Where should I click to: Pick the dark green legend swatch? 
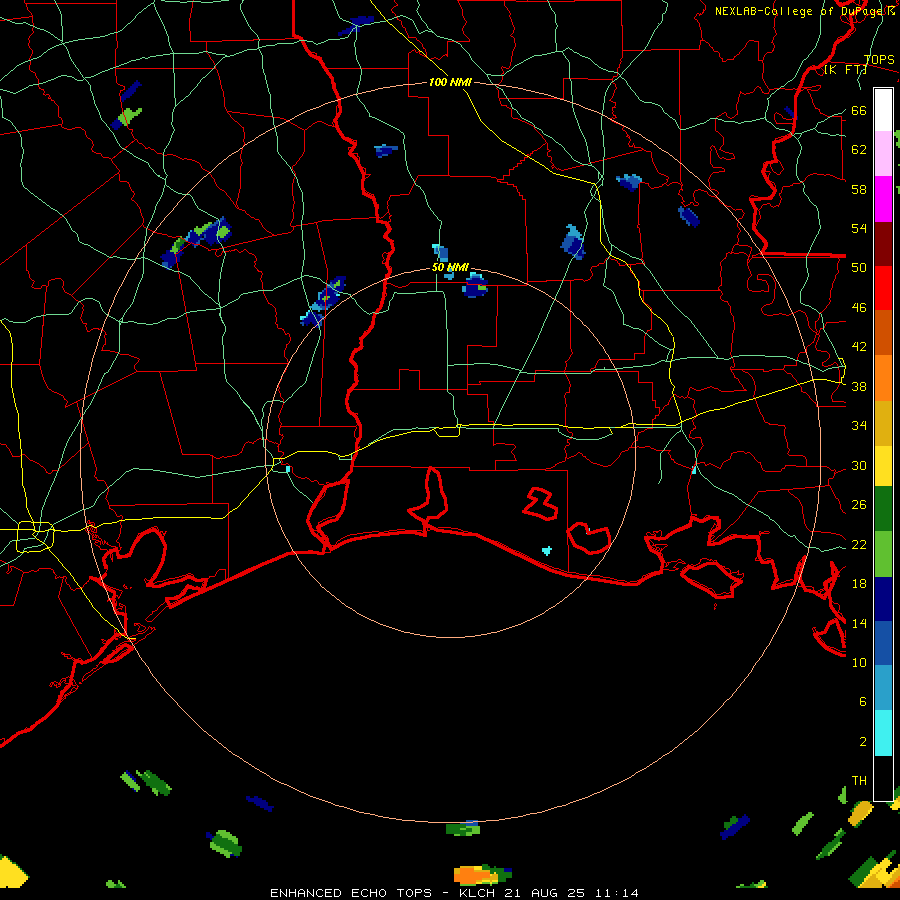pyautogui.click(x=883, y=509)
